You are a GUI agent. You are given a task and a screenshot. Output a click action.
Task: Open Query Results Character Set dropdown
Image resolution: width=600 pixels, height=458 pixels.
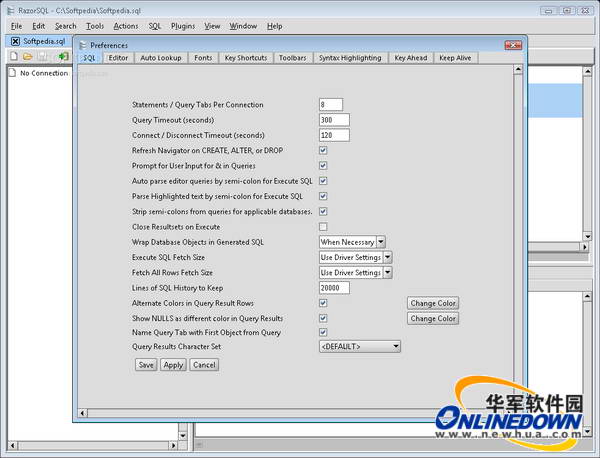tap(360, 347)
